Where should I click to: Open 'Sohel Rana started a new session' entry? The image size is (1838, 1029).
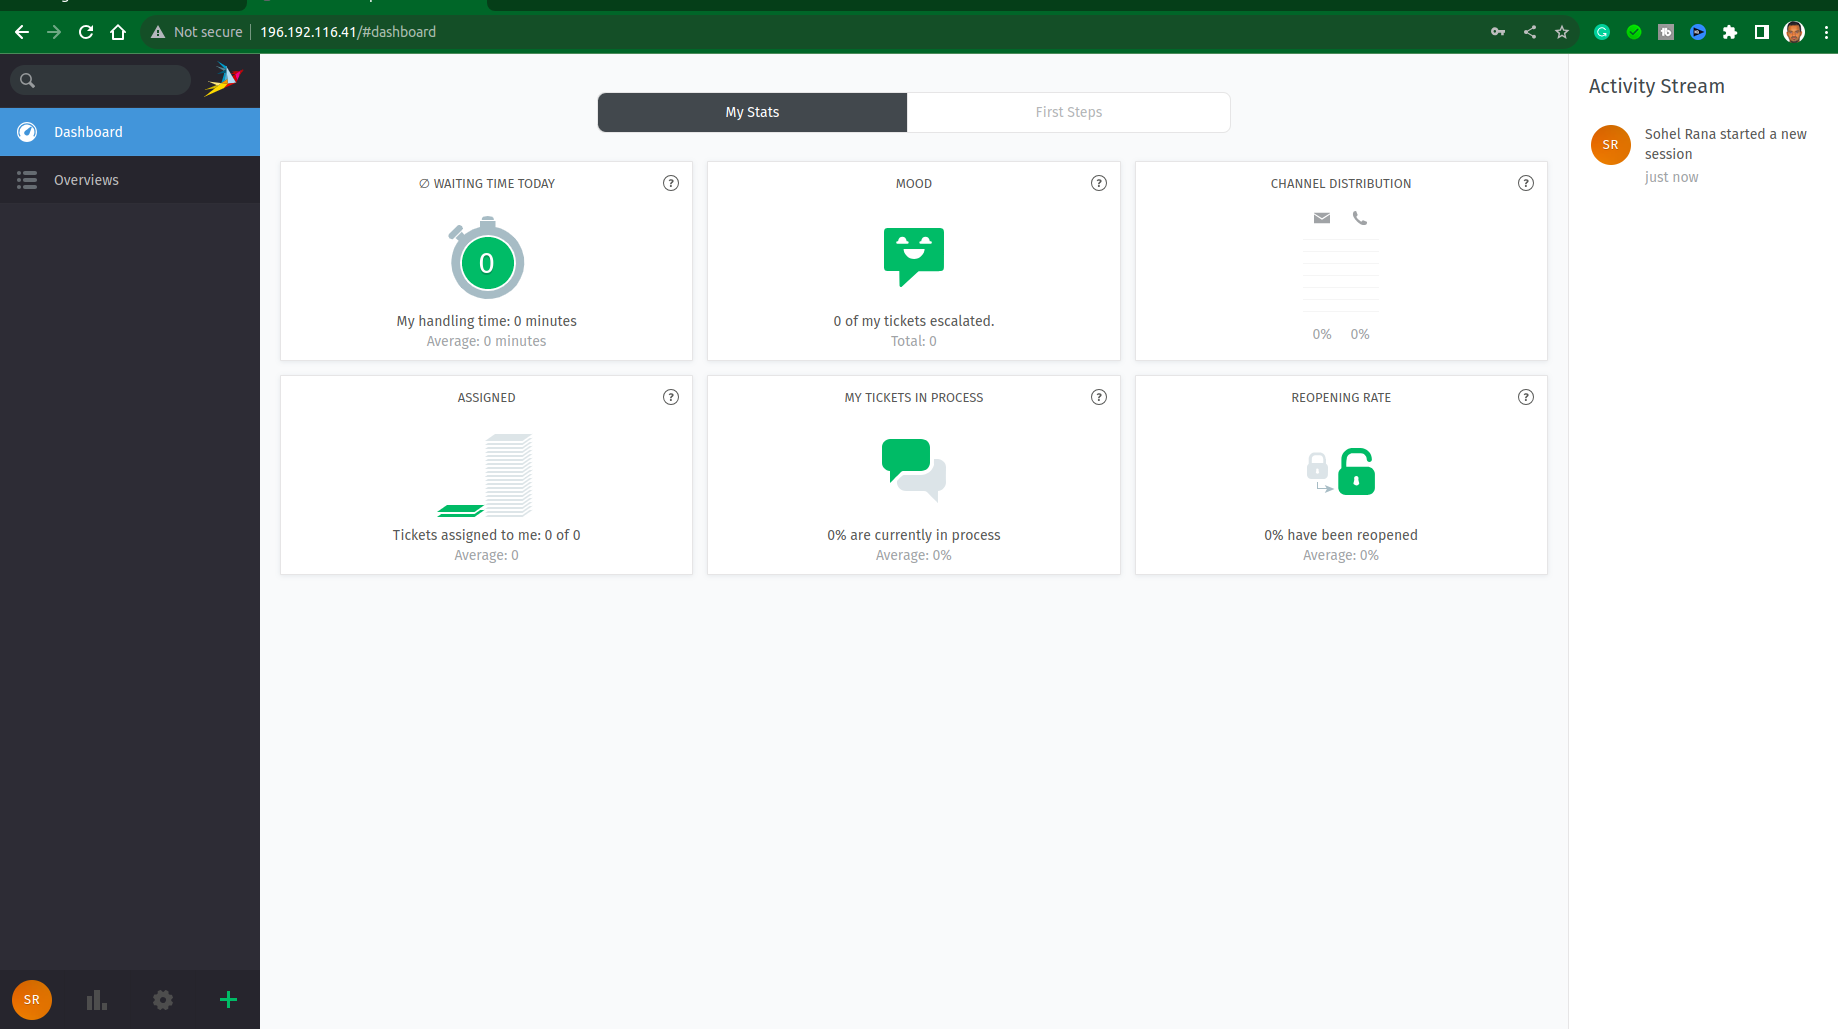pos(1725,144)
